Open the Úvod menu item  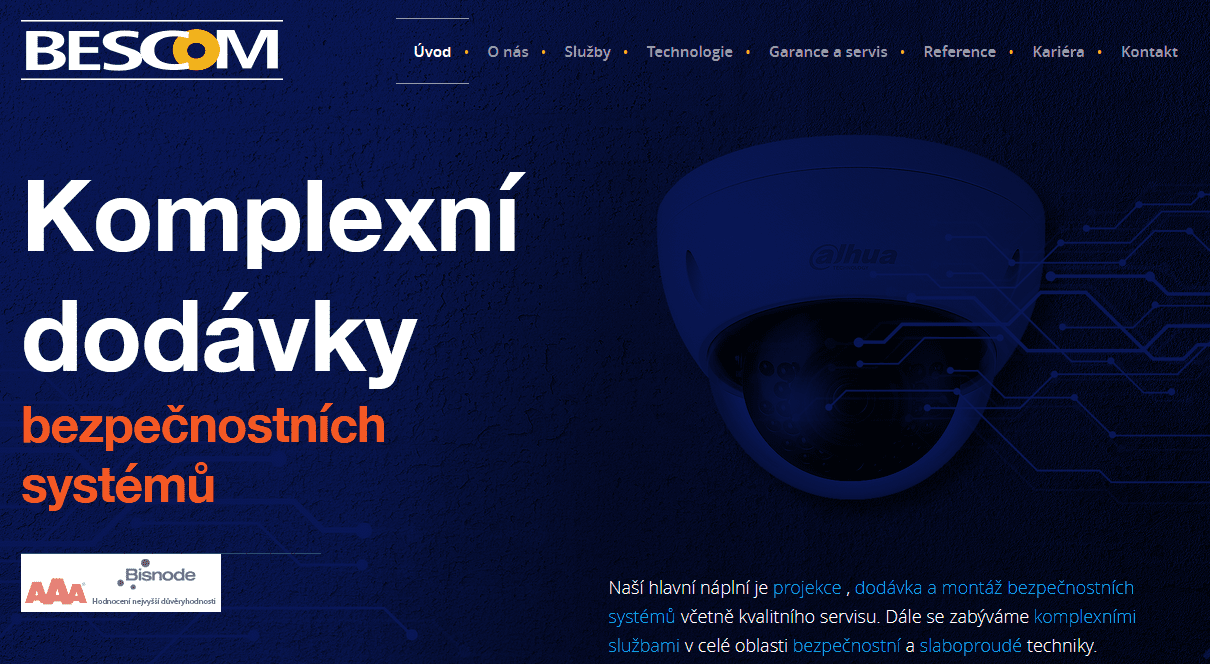[432, 52]
